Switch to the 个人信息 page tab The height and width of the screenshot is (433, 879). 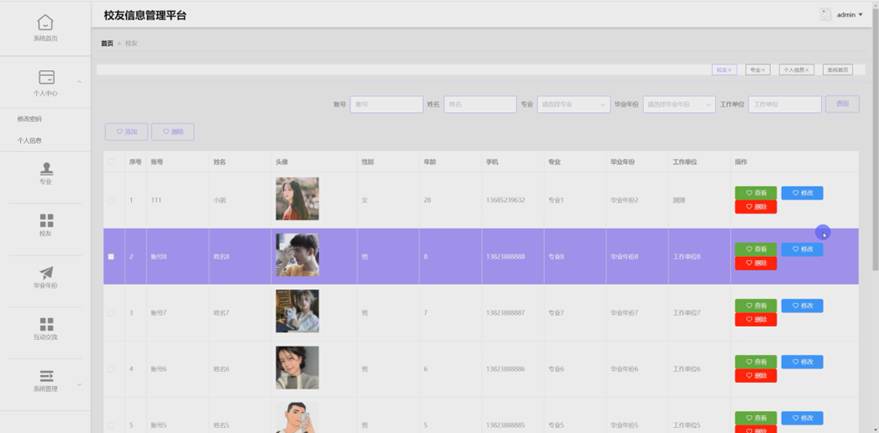797,70
